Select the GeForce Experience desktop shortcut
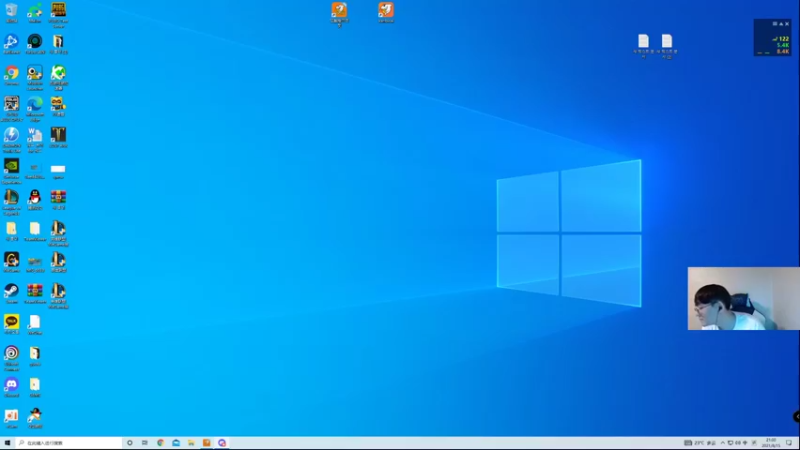Image resolution: width=800 pixels, height=450 pixels. (x=11, y=170)
